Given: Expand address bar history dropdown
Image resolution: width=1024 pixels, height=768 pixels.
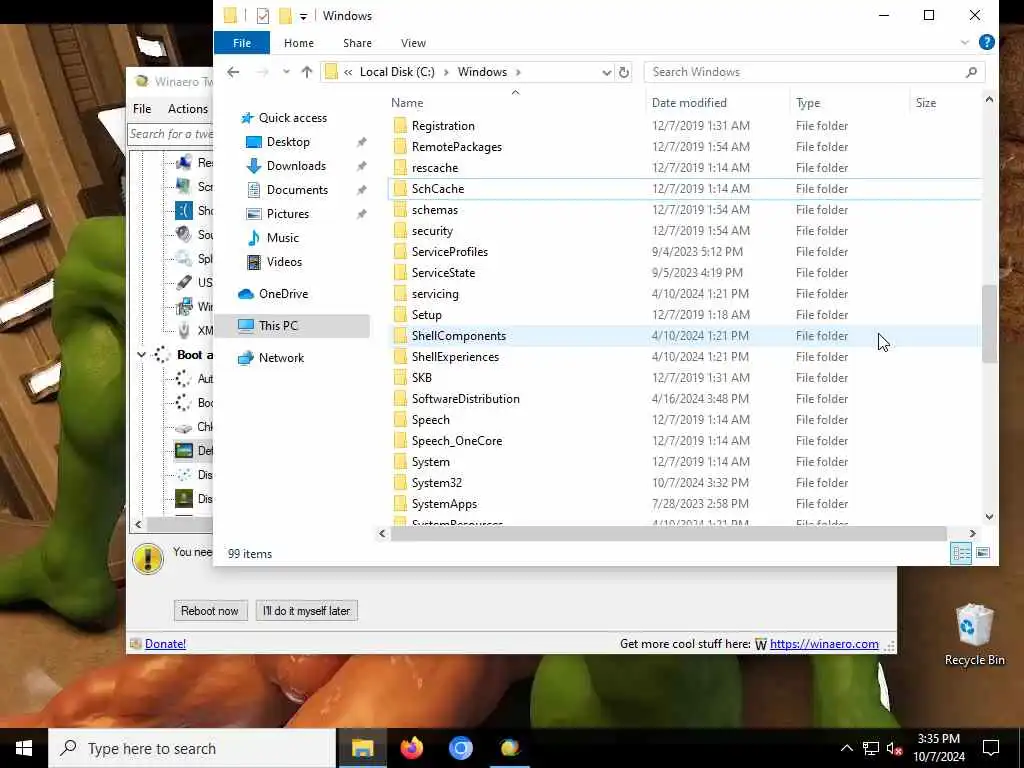Looking at the screenshot, I should click(606, 72).
